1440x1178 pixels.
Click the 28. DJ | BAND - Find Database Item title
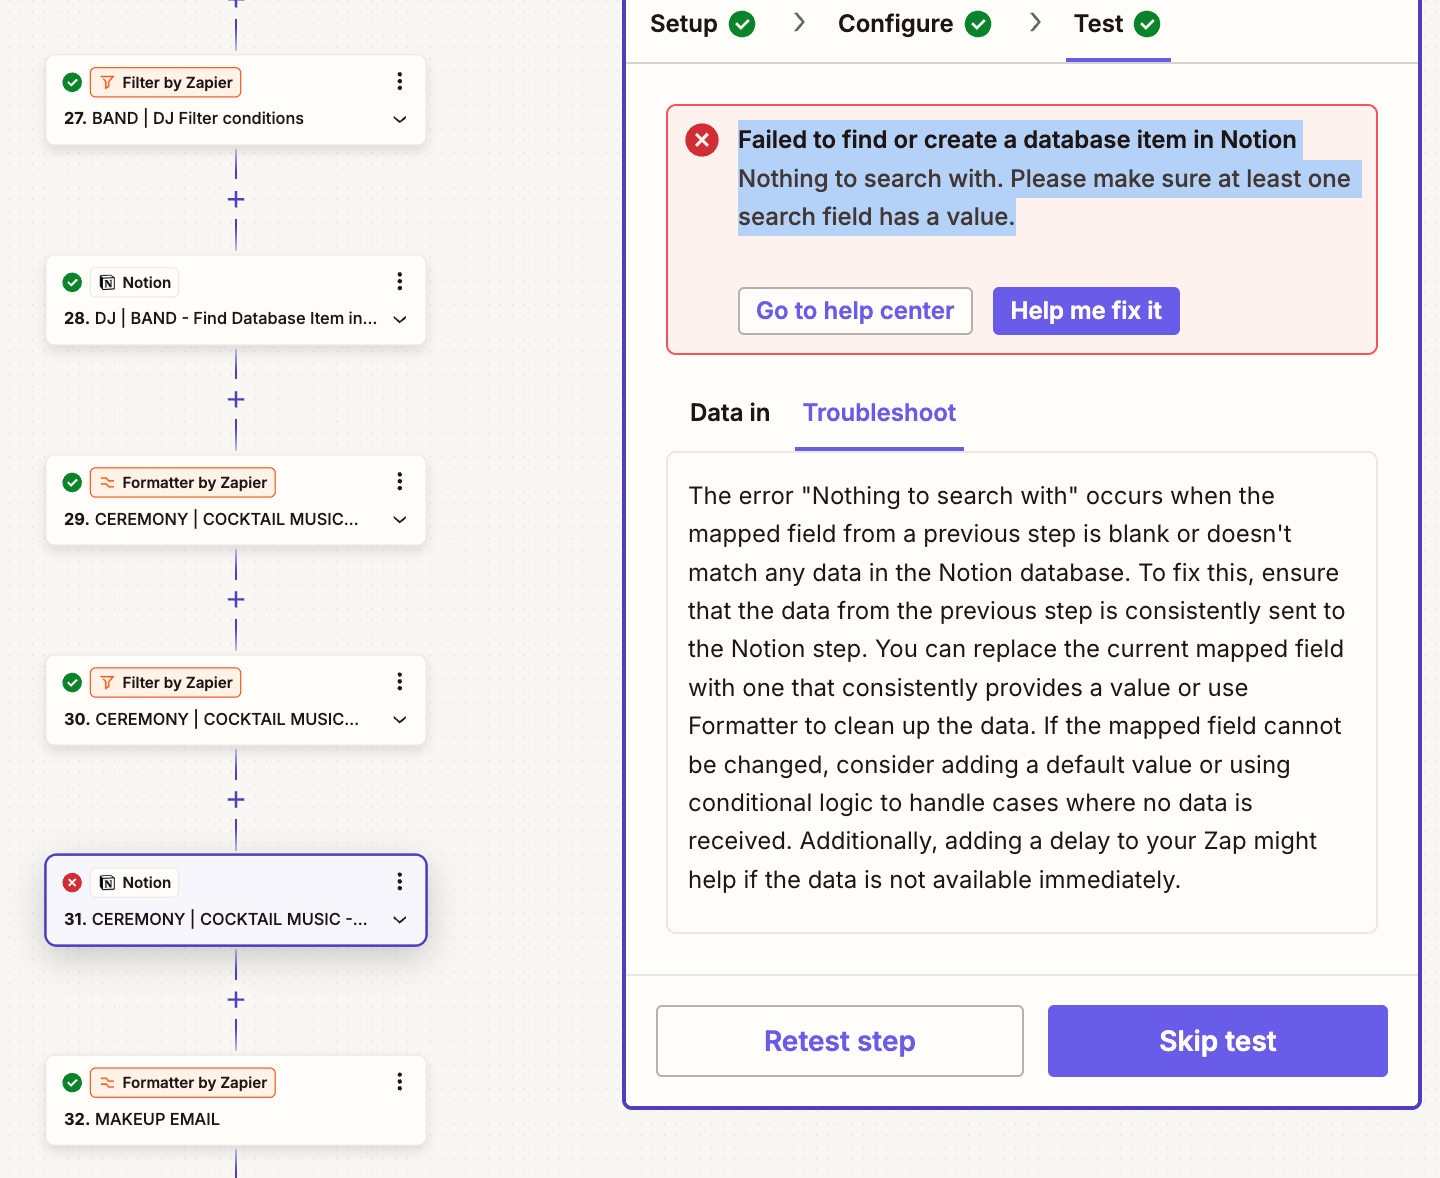pyautogui.click(x=221, y=318)
